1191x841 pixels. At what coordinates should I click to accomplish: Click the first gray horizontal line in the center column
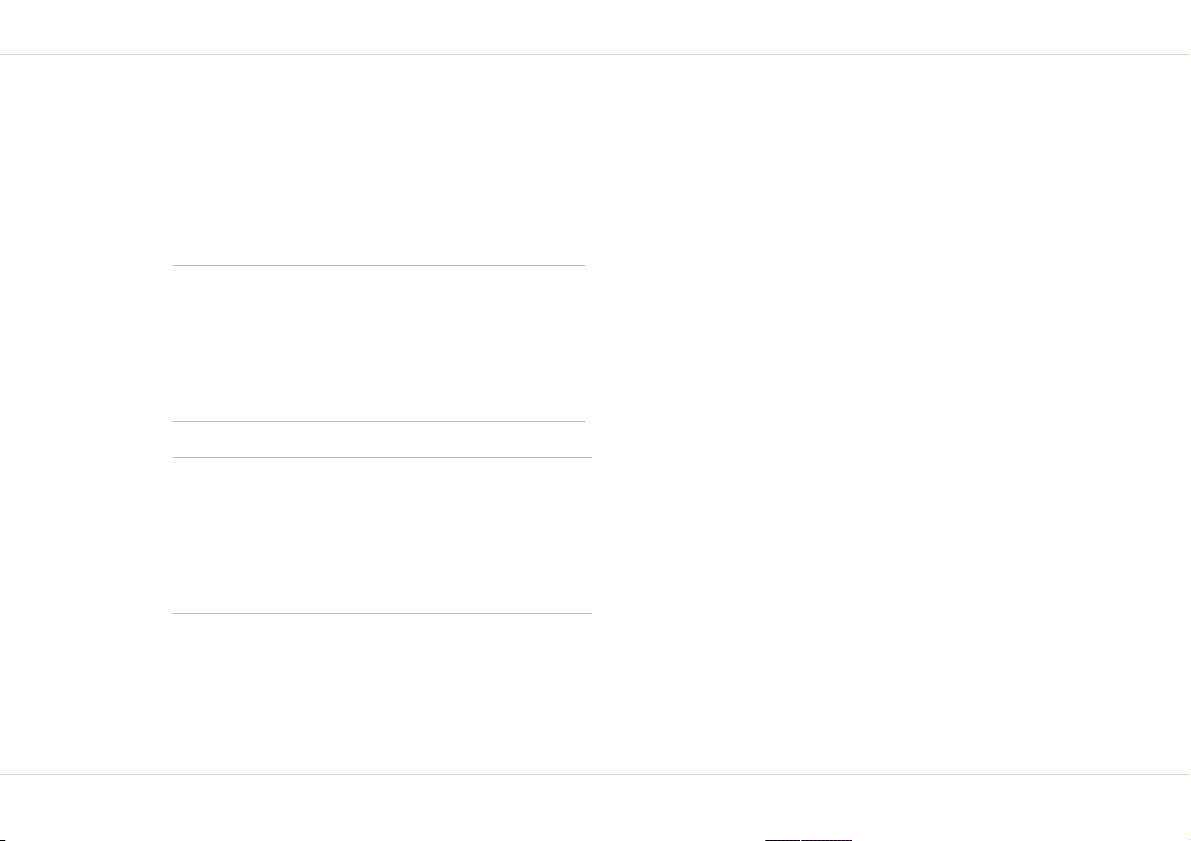[x=379, y=265]
